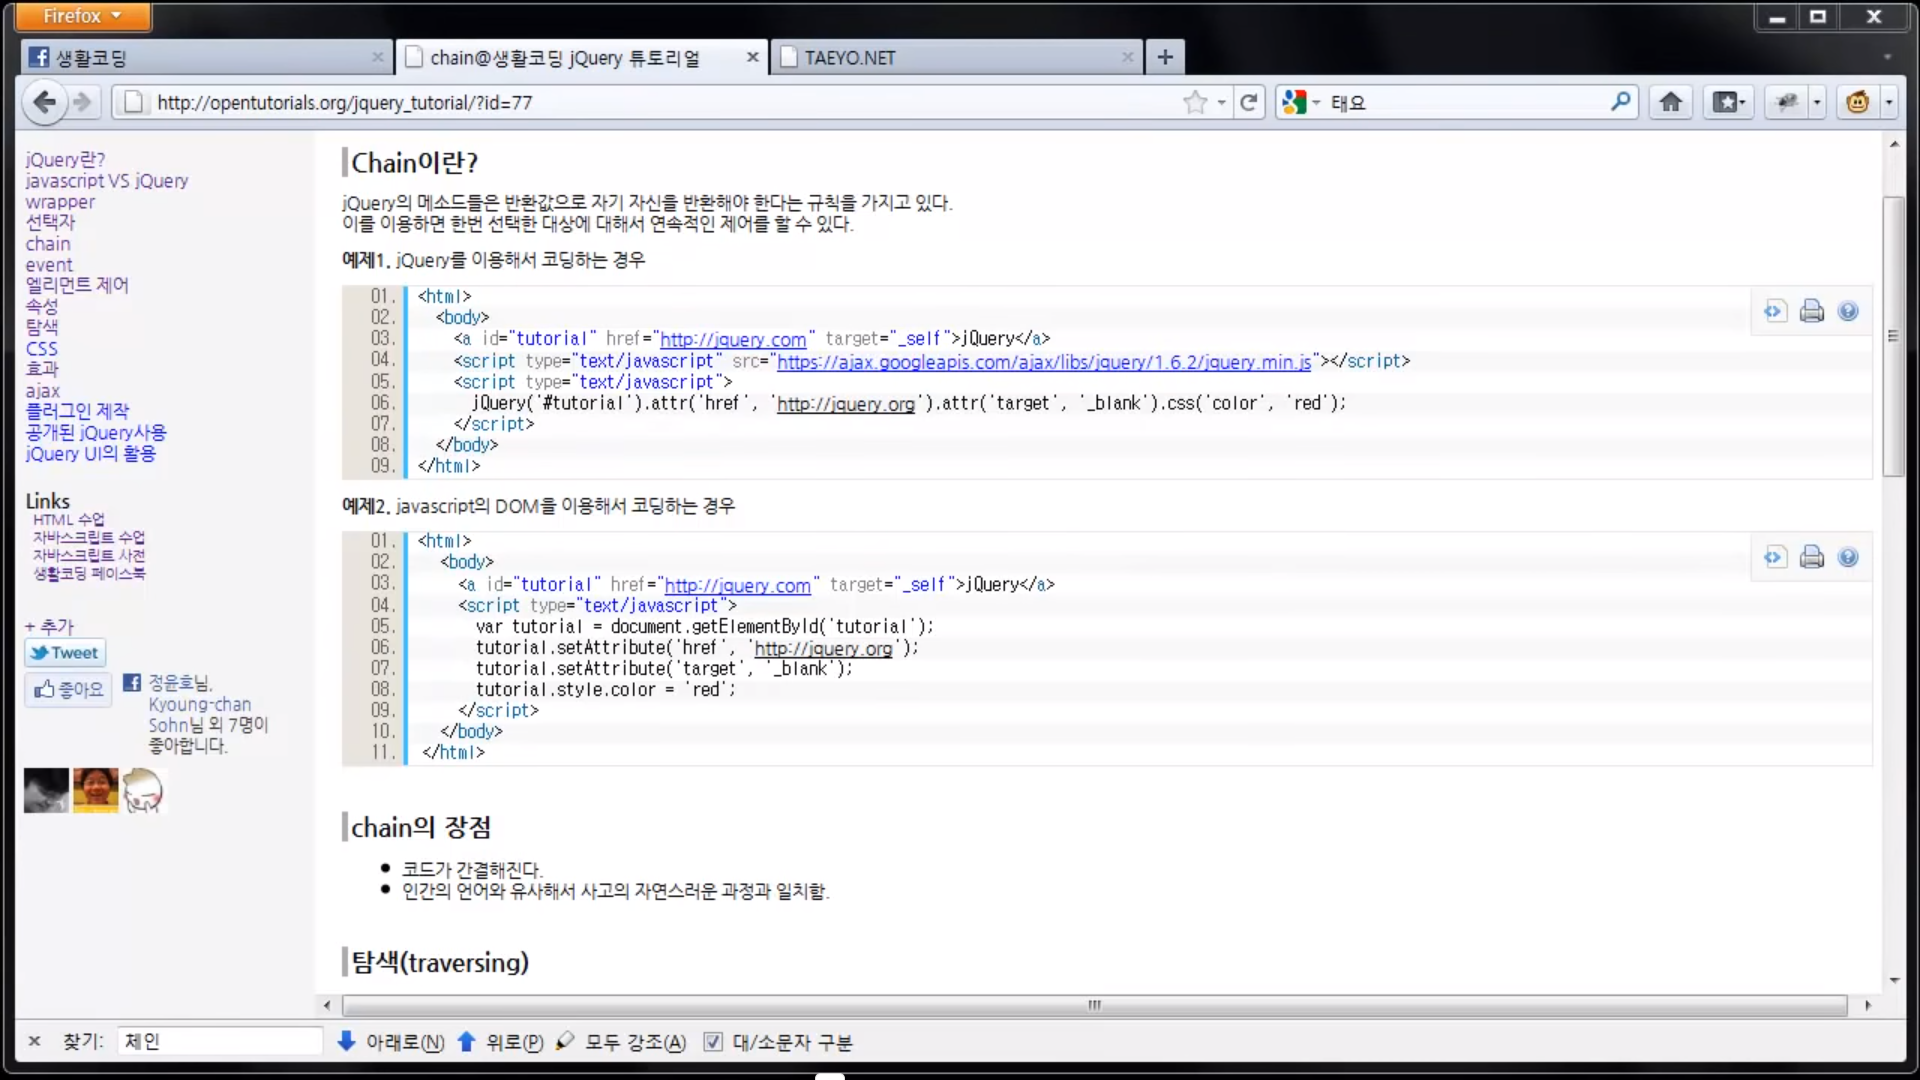
Task: Click help icon in first code block
Action: (1848, 311)
